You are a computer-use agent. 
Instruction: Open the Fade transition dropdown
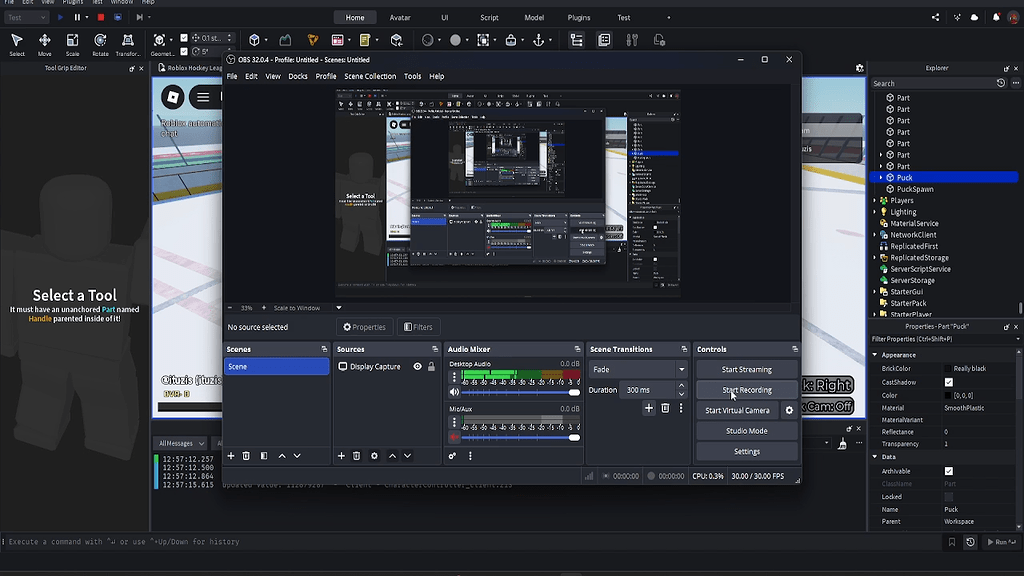pyautogui.click(x=637, y=369)
